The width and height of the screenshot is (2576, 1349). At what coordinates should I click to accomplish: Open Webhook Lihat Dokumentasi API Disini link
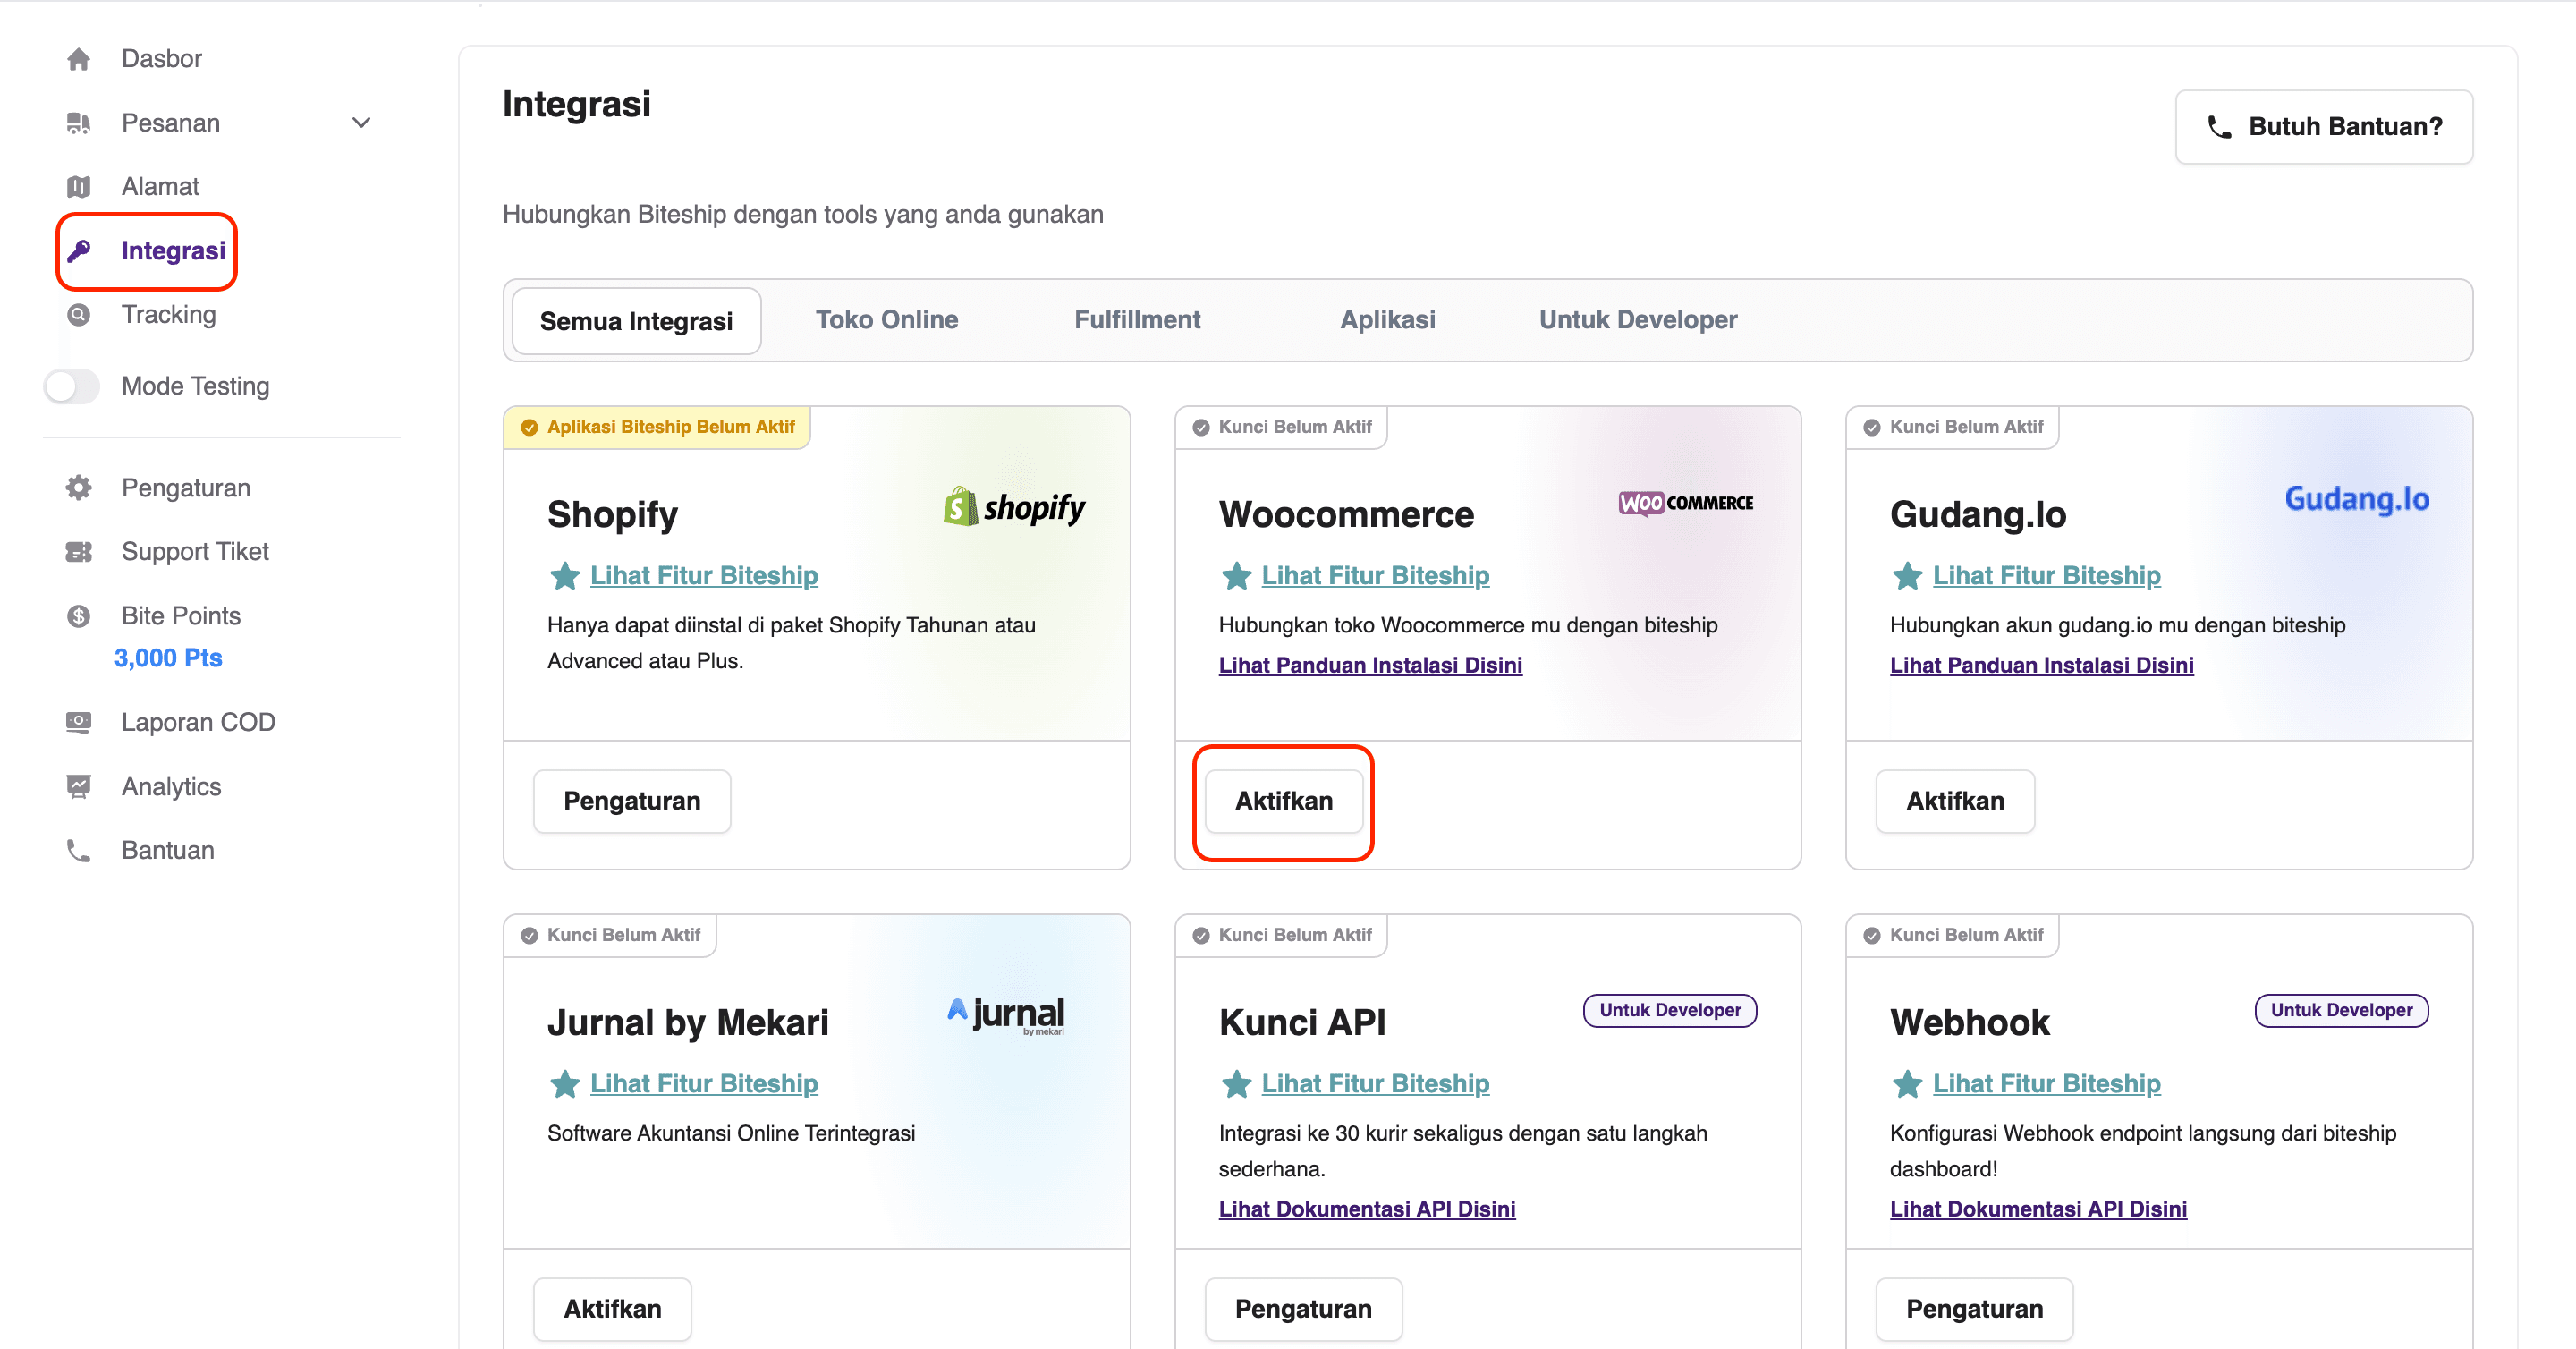(x=2037, y=1210)
